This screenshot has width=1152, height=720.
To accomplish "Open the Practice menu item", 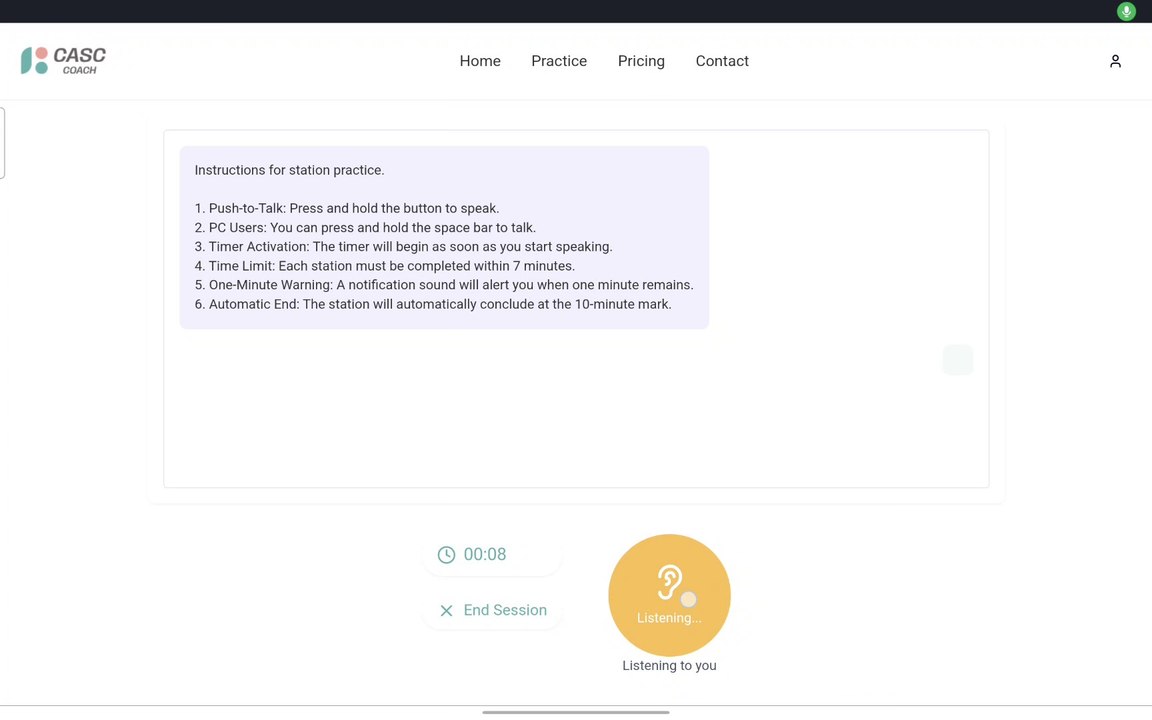I will click(x=558, y=61).
